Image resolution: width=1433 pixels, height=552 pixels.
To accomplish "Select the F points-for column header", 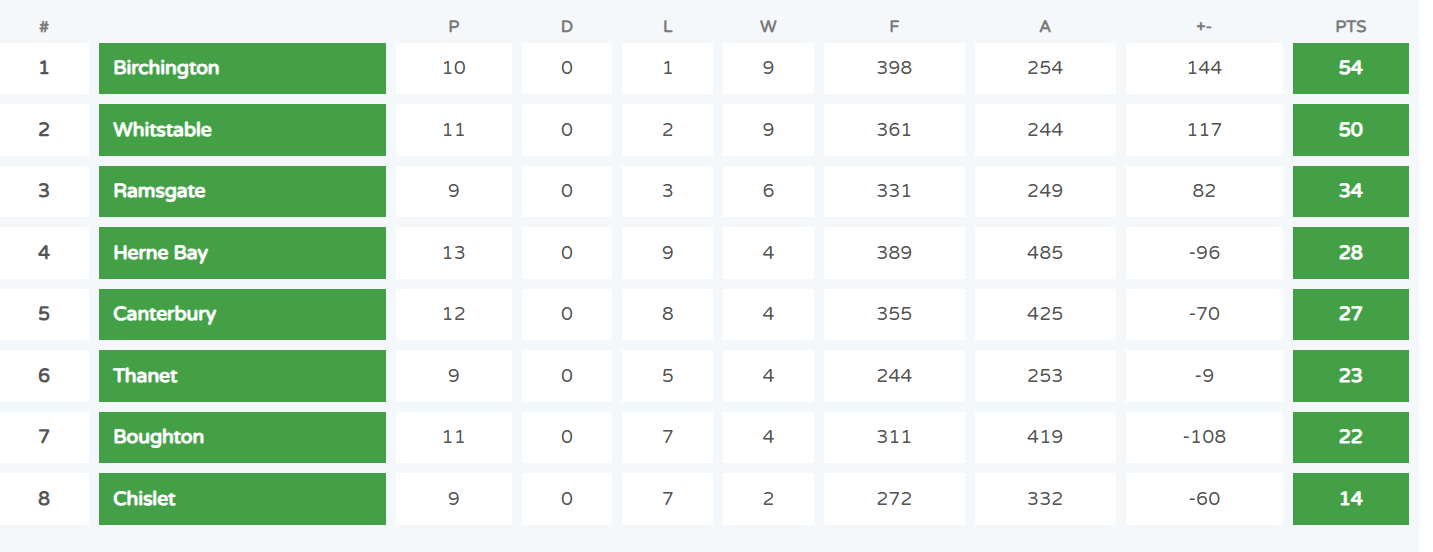I will click(894, 27).
